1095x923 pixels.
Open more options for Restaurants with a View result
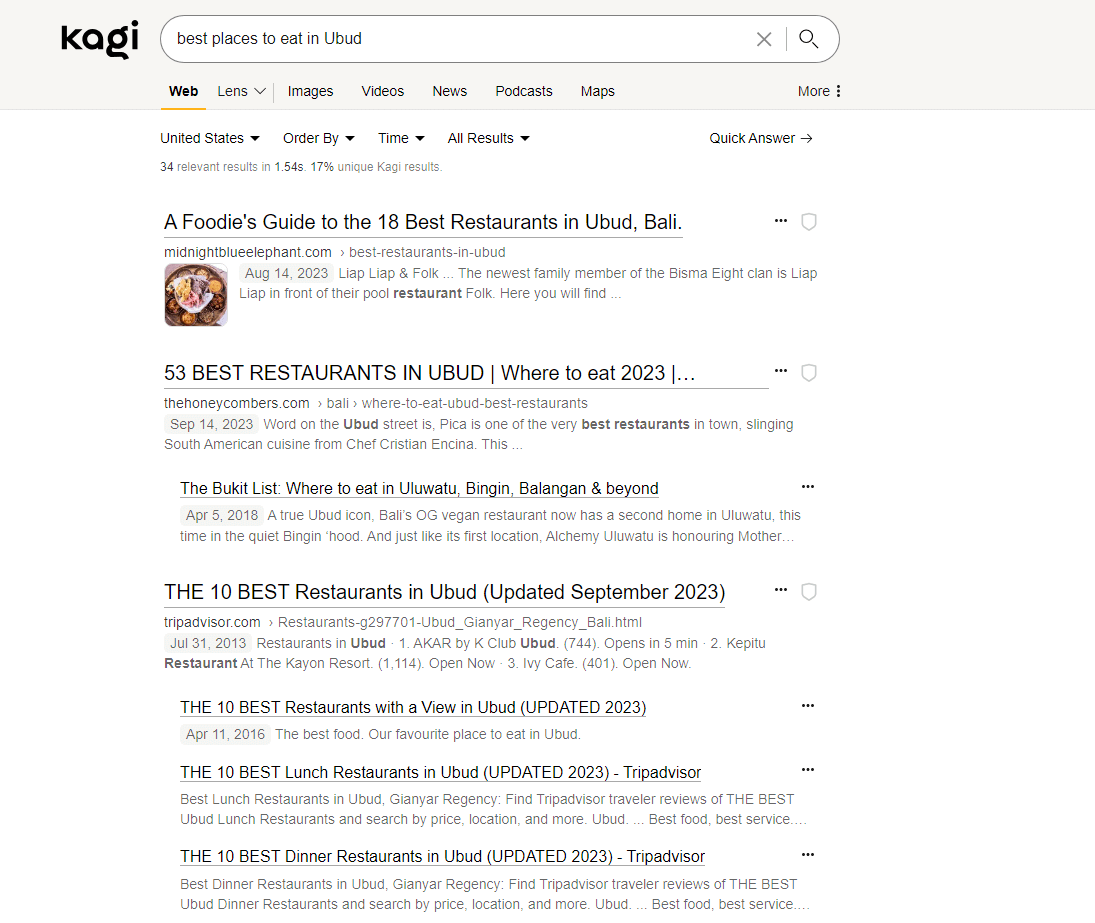point(808,706)
